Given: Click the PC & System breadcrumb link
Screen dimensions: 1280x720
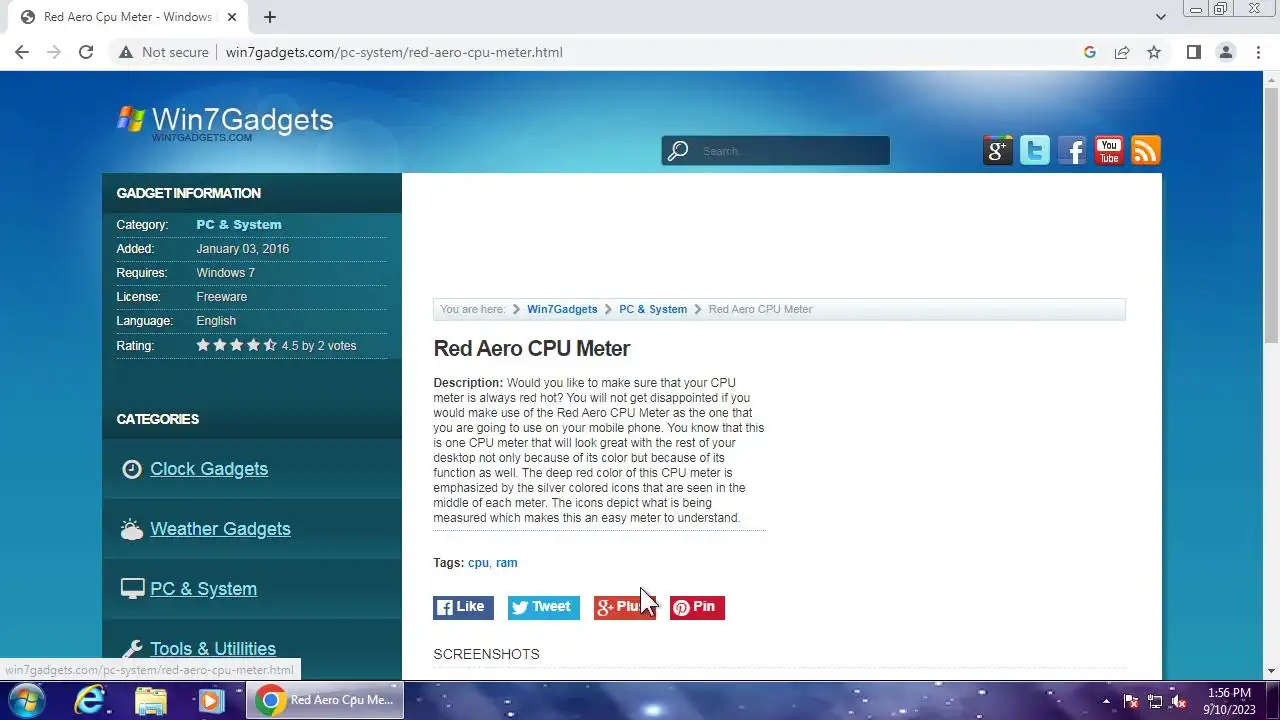Looking at the screenshot, I should coord(653,309).
